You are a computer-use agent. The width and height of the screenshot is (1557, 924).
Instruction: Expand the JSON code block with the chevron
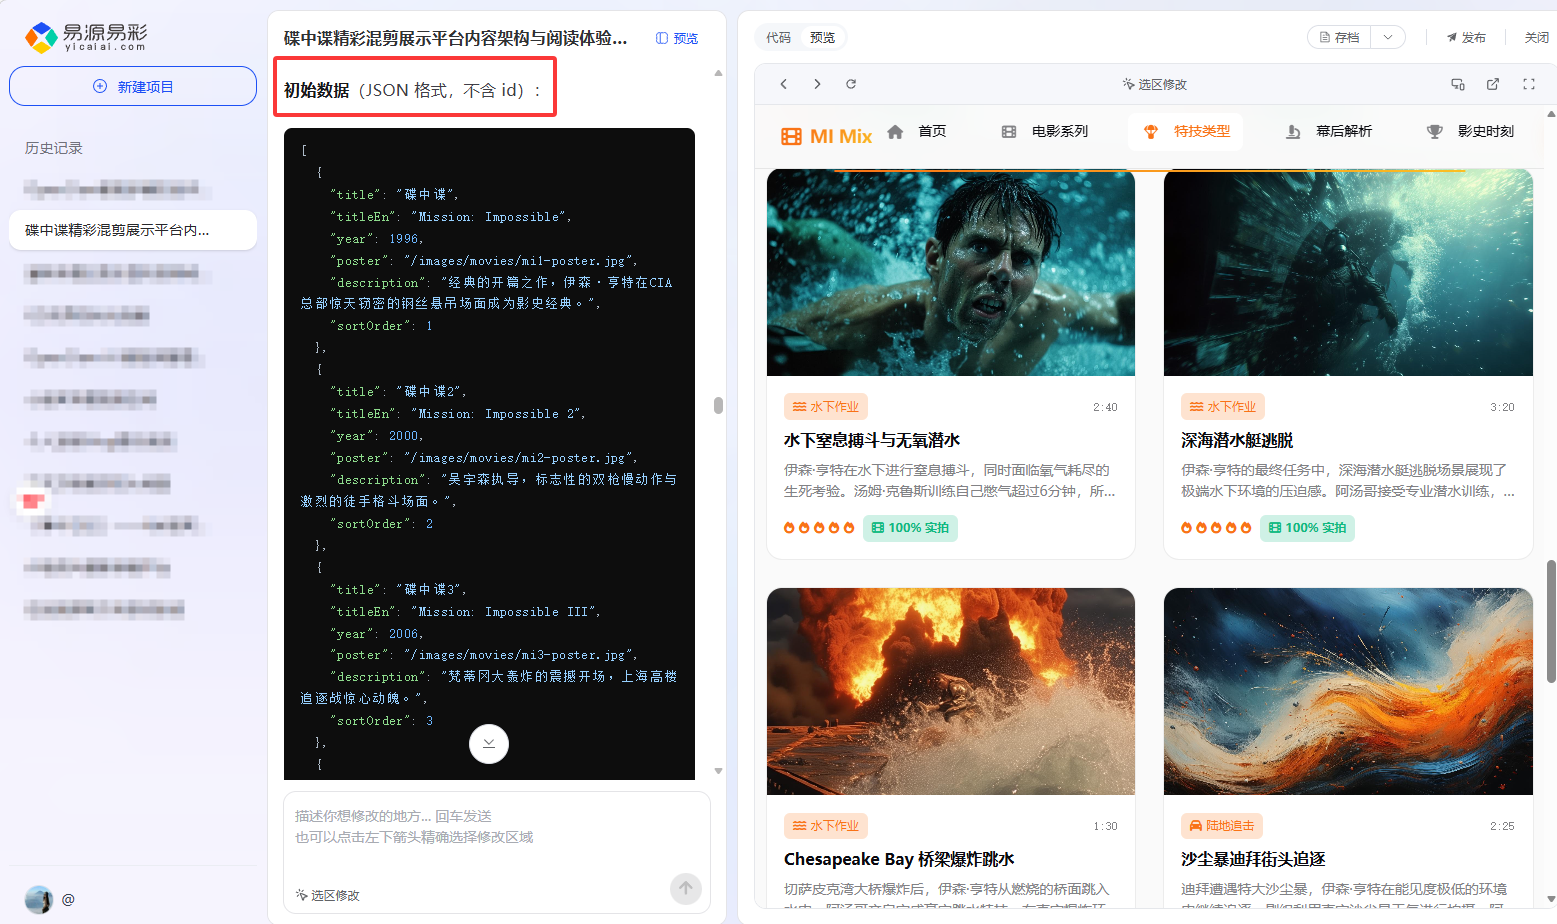pyautogui.click(x=489, y=744)
